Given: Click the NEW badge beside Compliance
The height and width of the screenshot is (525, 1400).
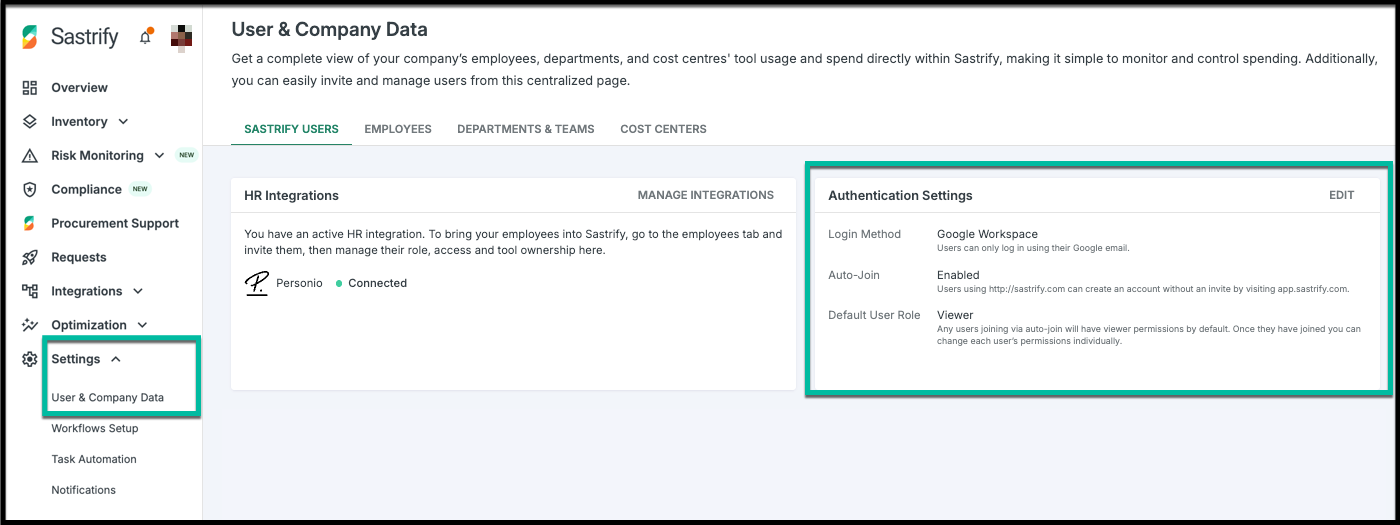Looking at the screenshot, I should [140, 190].
